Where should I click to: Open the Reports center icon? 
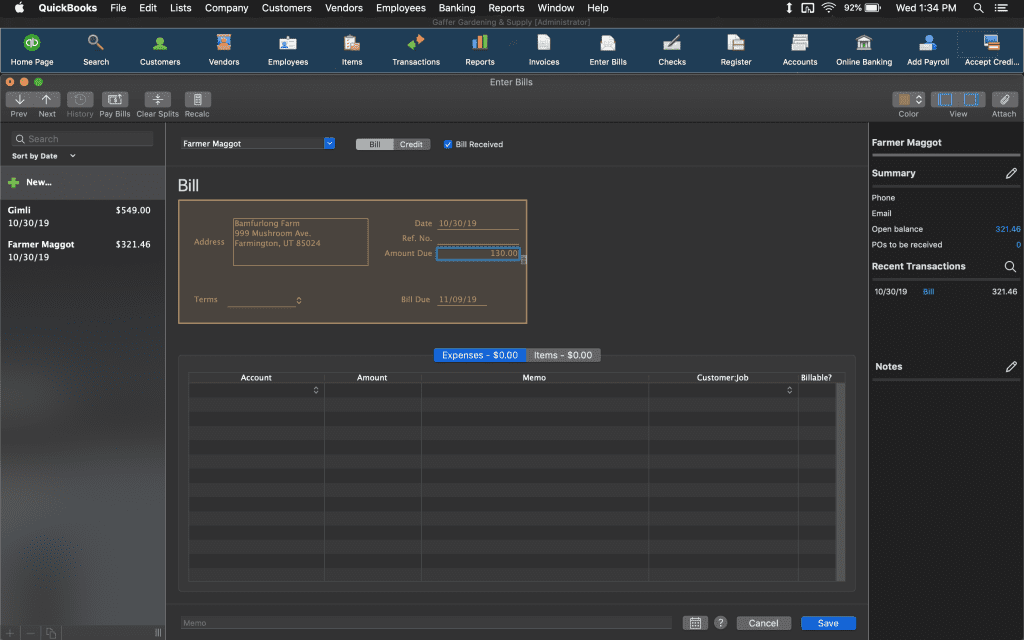[480, 50]
